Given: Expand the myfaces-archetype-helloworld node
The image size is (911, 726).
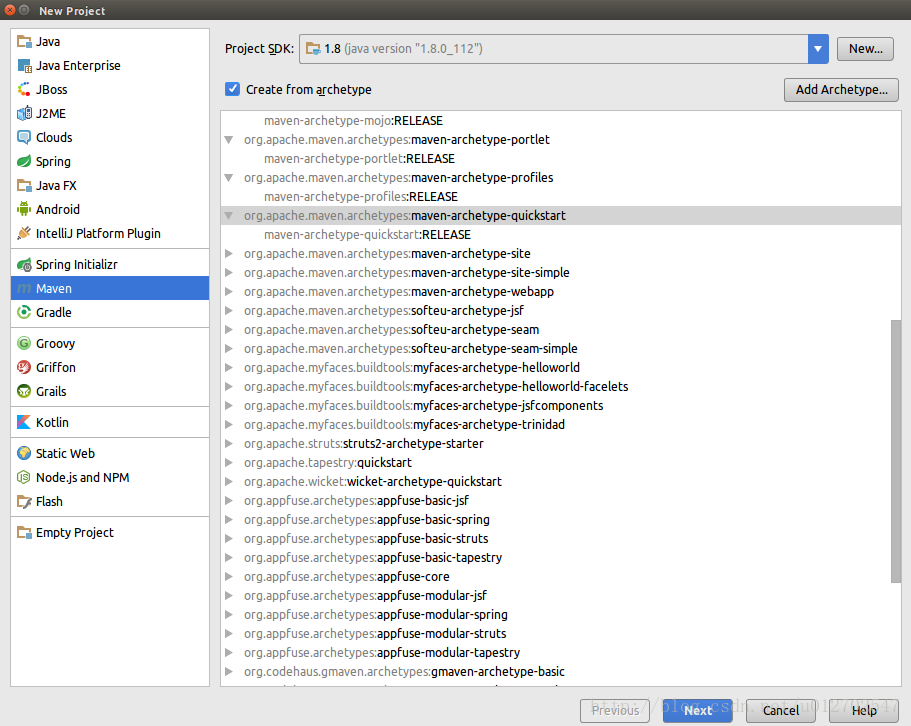Looking at the screenshot, I should 229,368.
